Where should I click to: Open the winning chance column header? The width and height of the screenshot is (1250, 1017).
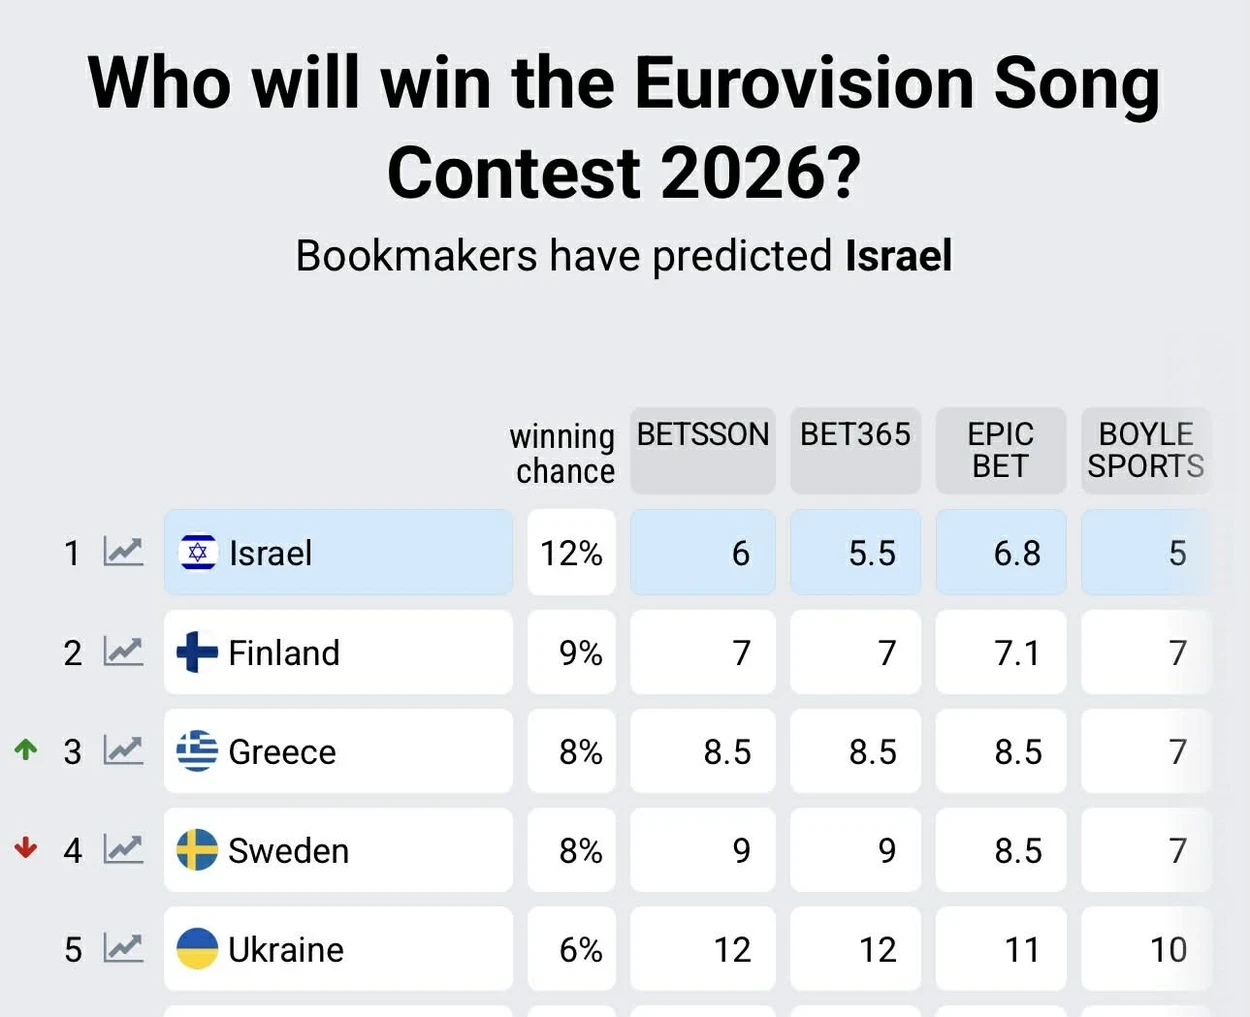562,453
